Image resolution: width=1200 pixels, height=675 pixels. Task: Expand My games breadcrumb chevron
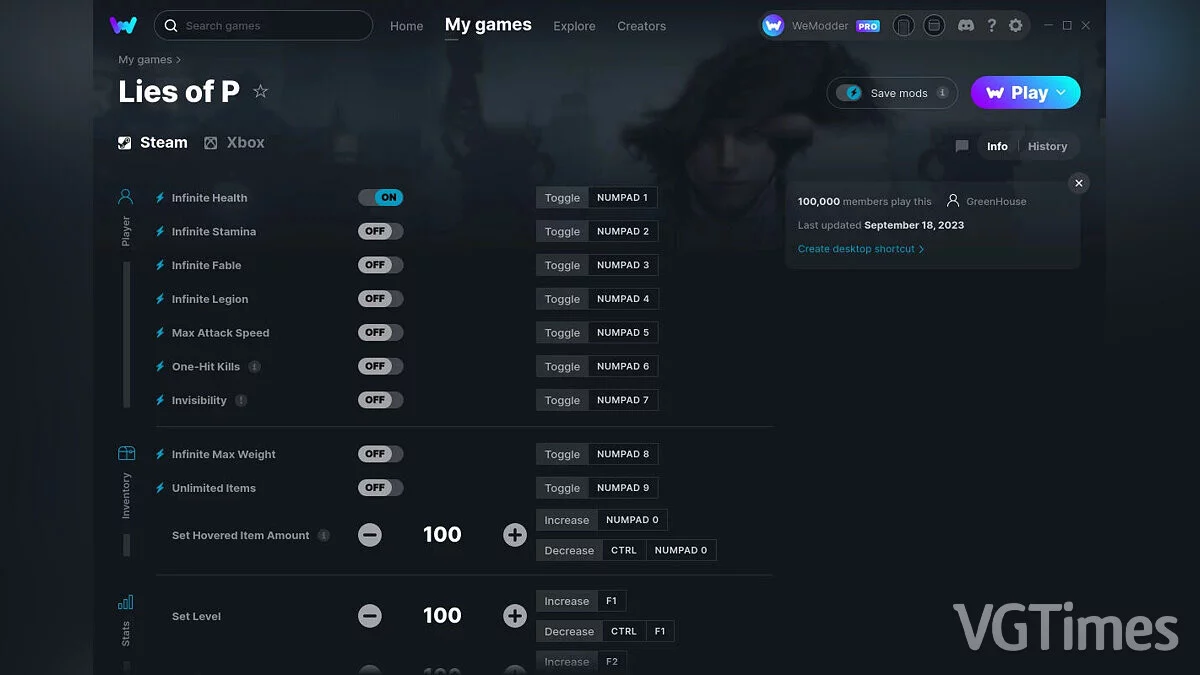(x=179, y=60)
